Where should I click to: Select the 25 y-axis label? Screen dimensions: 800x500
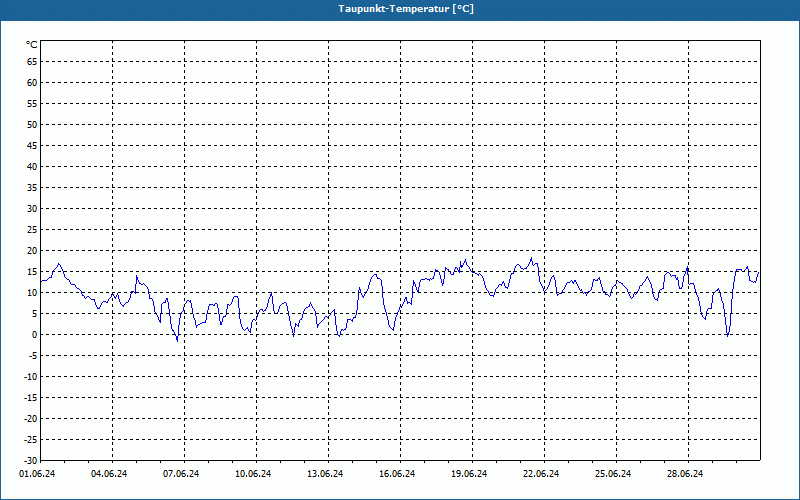pyautogui.click(x=32, y=230)
